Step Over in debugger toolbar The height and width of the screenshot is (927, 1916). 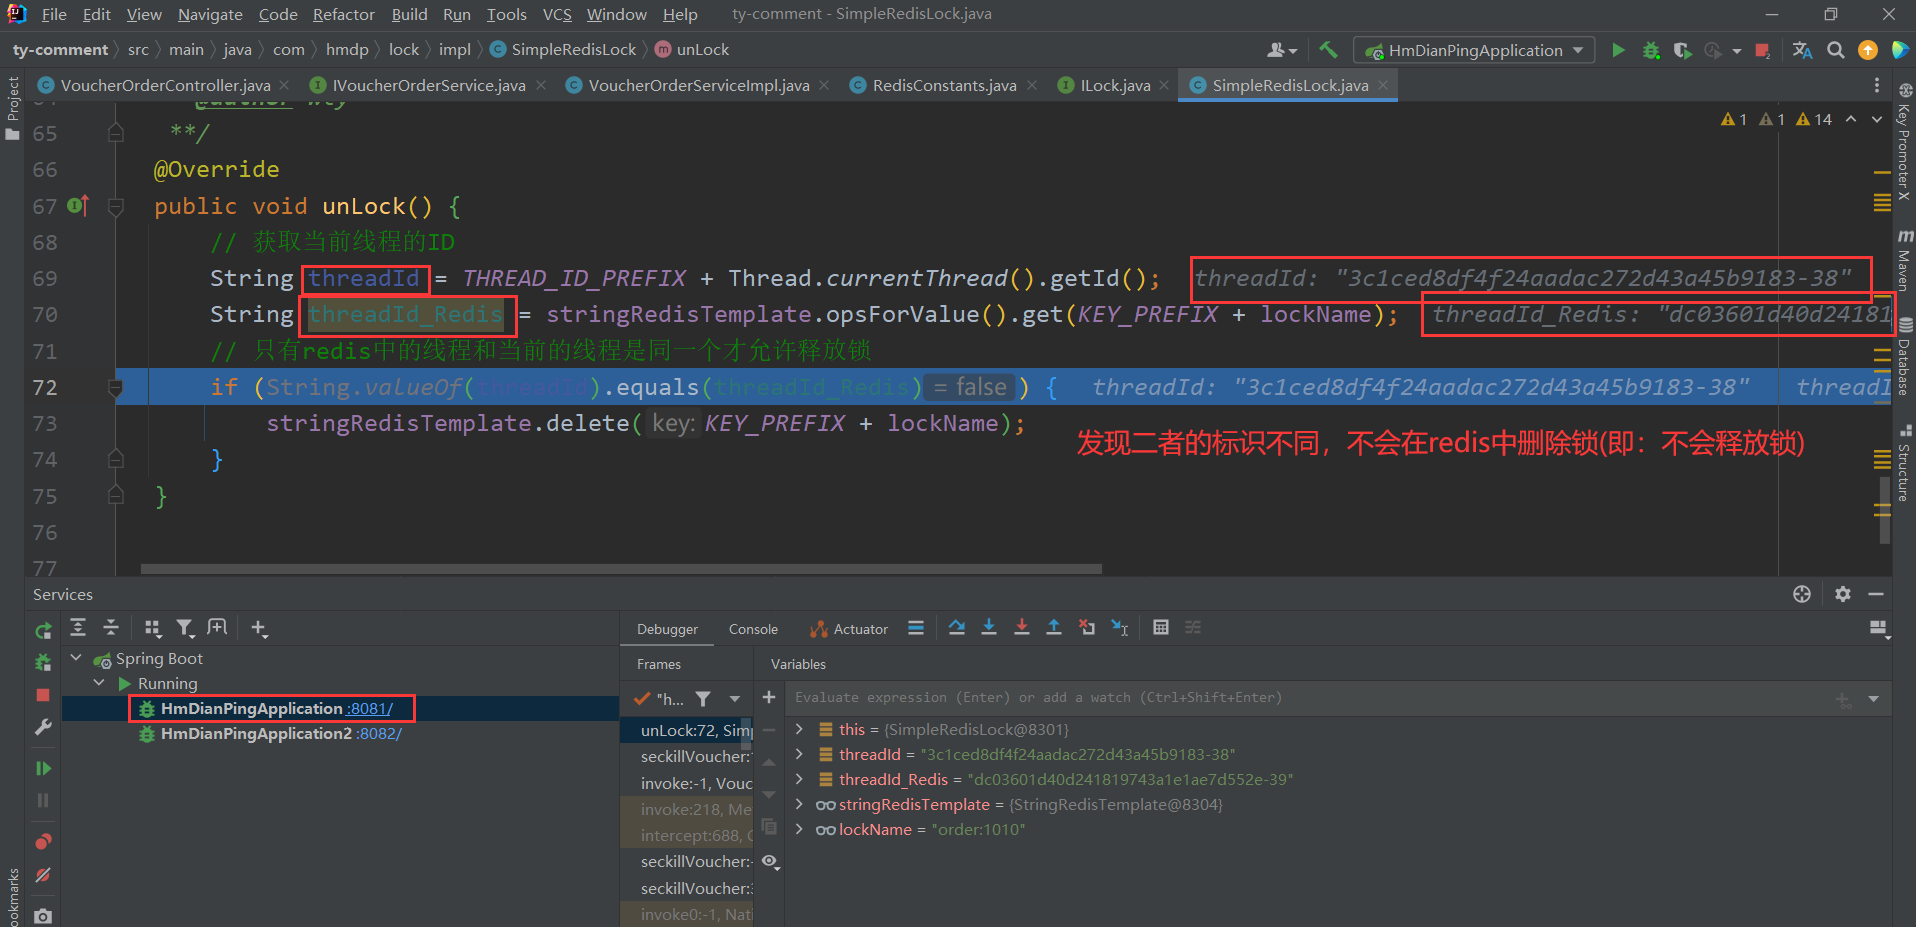tap(957, 628)
